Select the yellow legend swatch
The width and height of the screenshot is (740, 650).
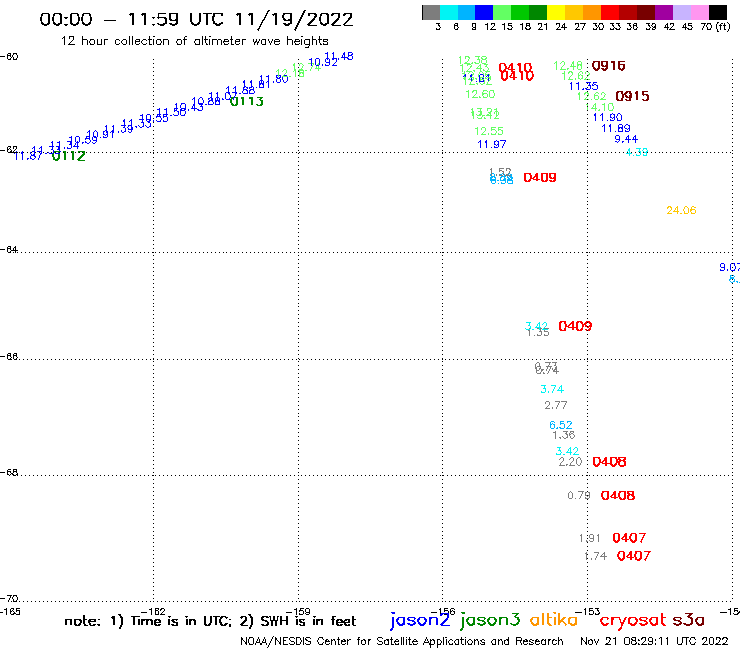[556, 12]
